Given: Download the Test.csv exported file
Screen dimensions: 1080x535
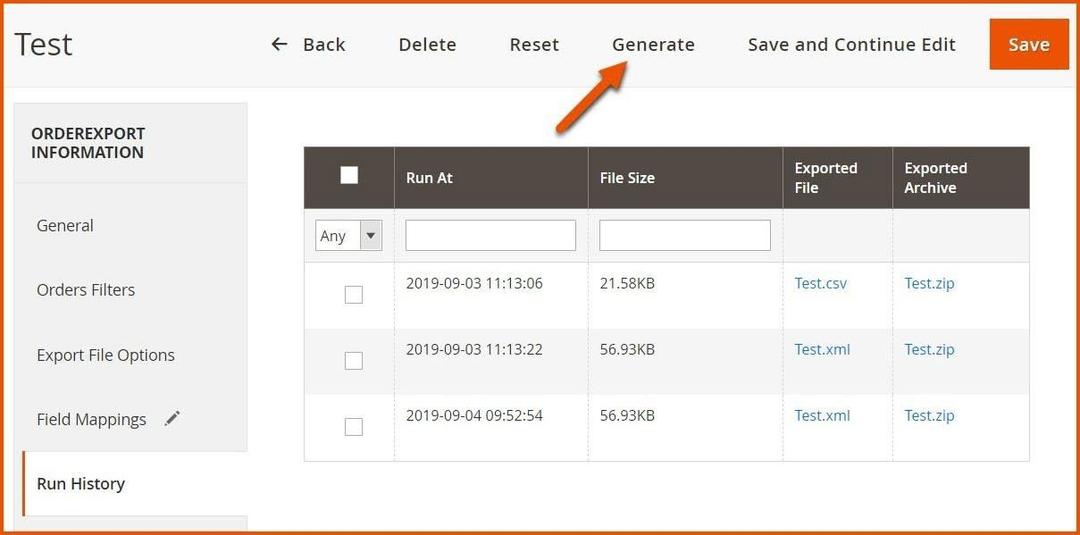Looking at the screenshot, I should pyautogui.click(x=820, y=284).
